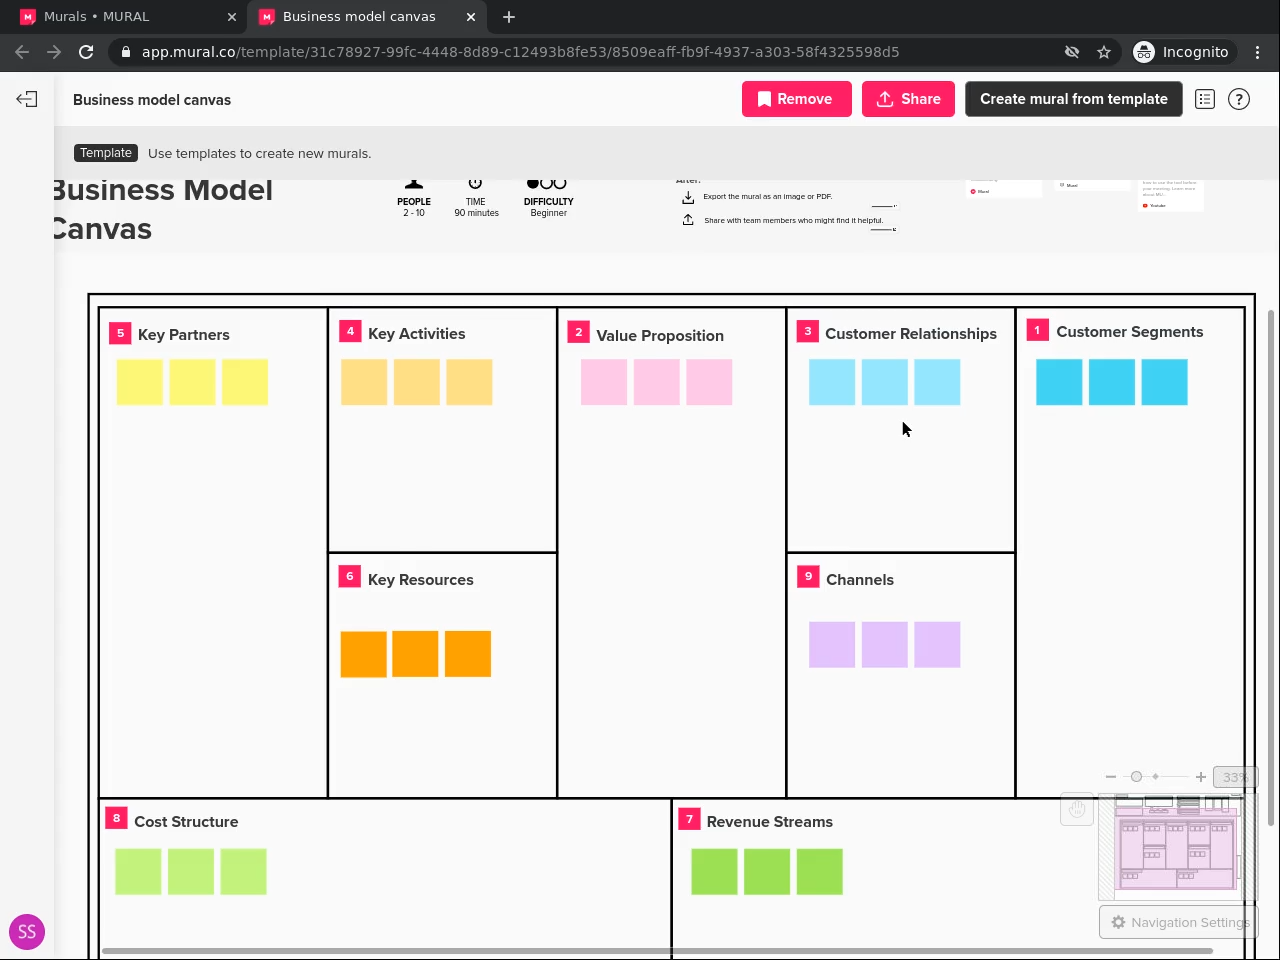Click the Remove button
The height and width of the screenshot is (960, 1280).
pyautogui.click(x=796, y=99)
